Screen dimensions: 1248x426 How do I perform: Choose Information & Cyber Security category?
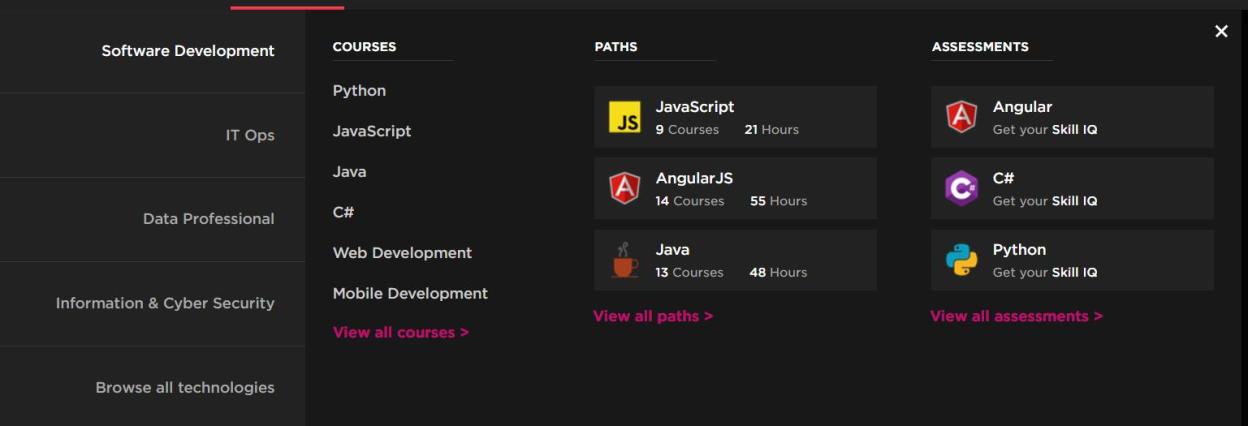point(165,303)
